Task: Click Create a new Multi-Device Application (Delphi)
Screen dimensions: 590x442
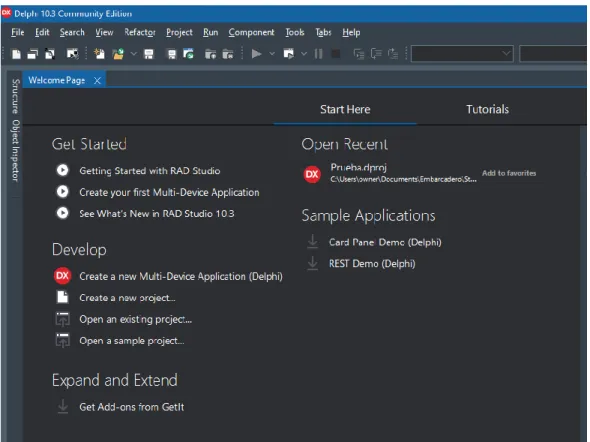Action: (x=181, y=276)
